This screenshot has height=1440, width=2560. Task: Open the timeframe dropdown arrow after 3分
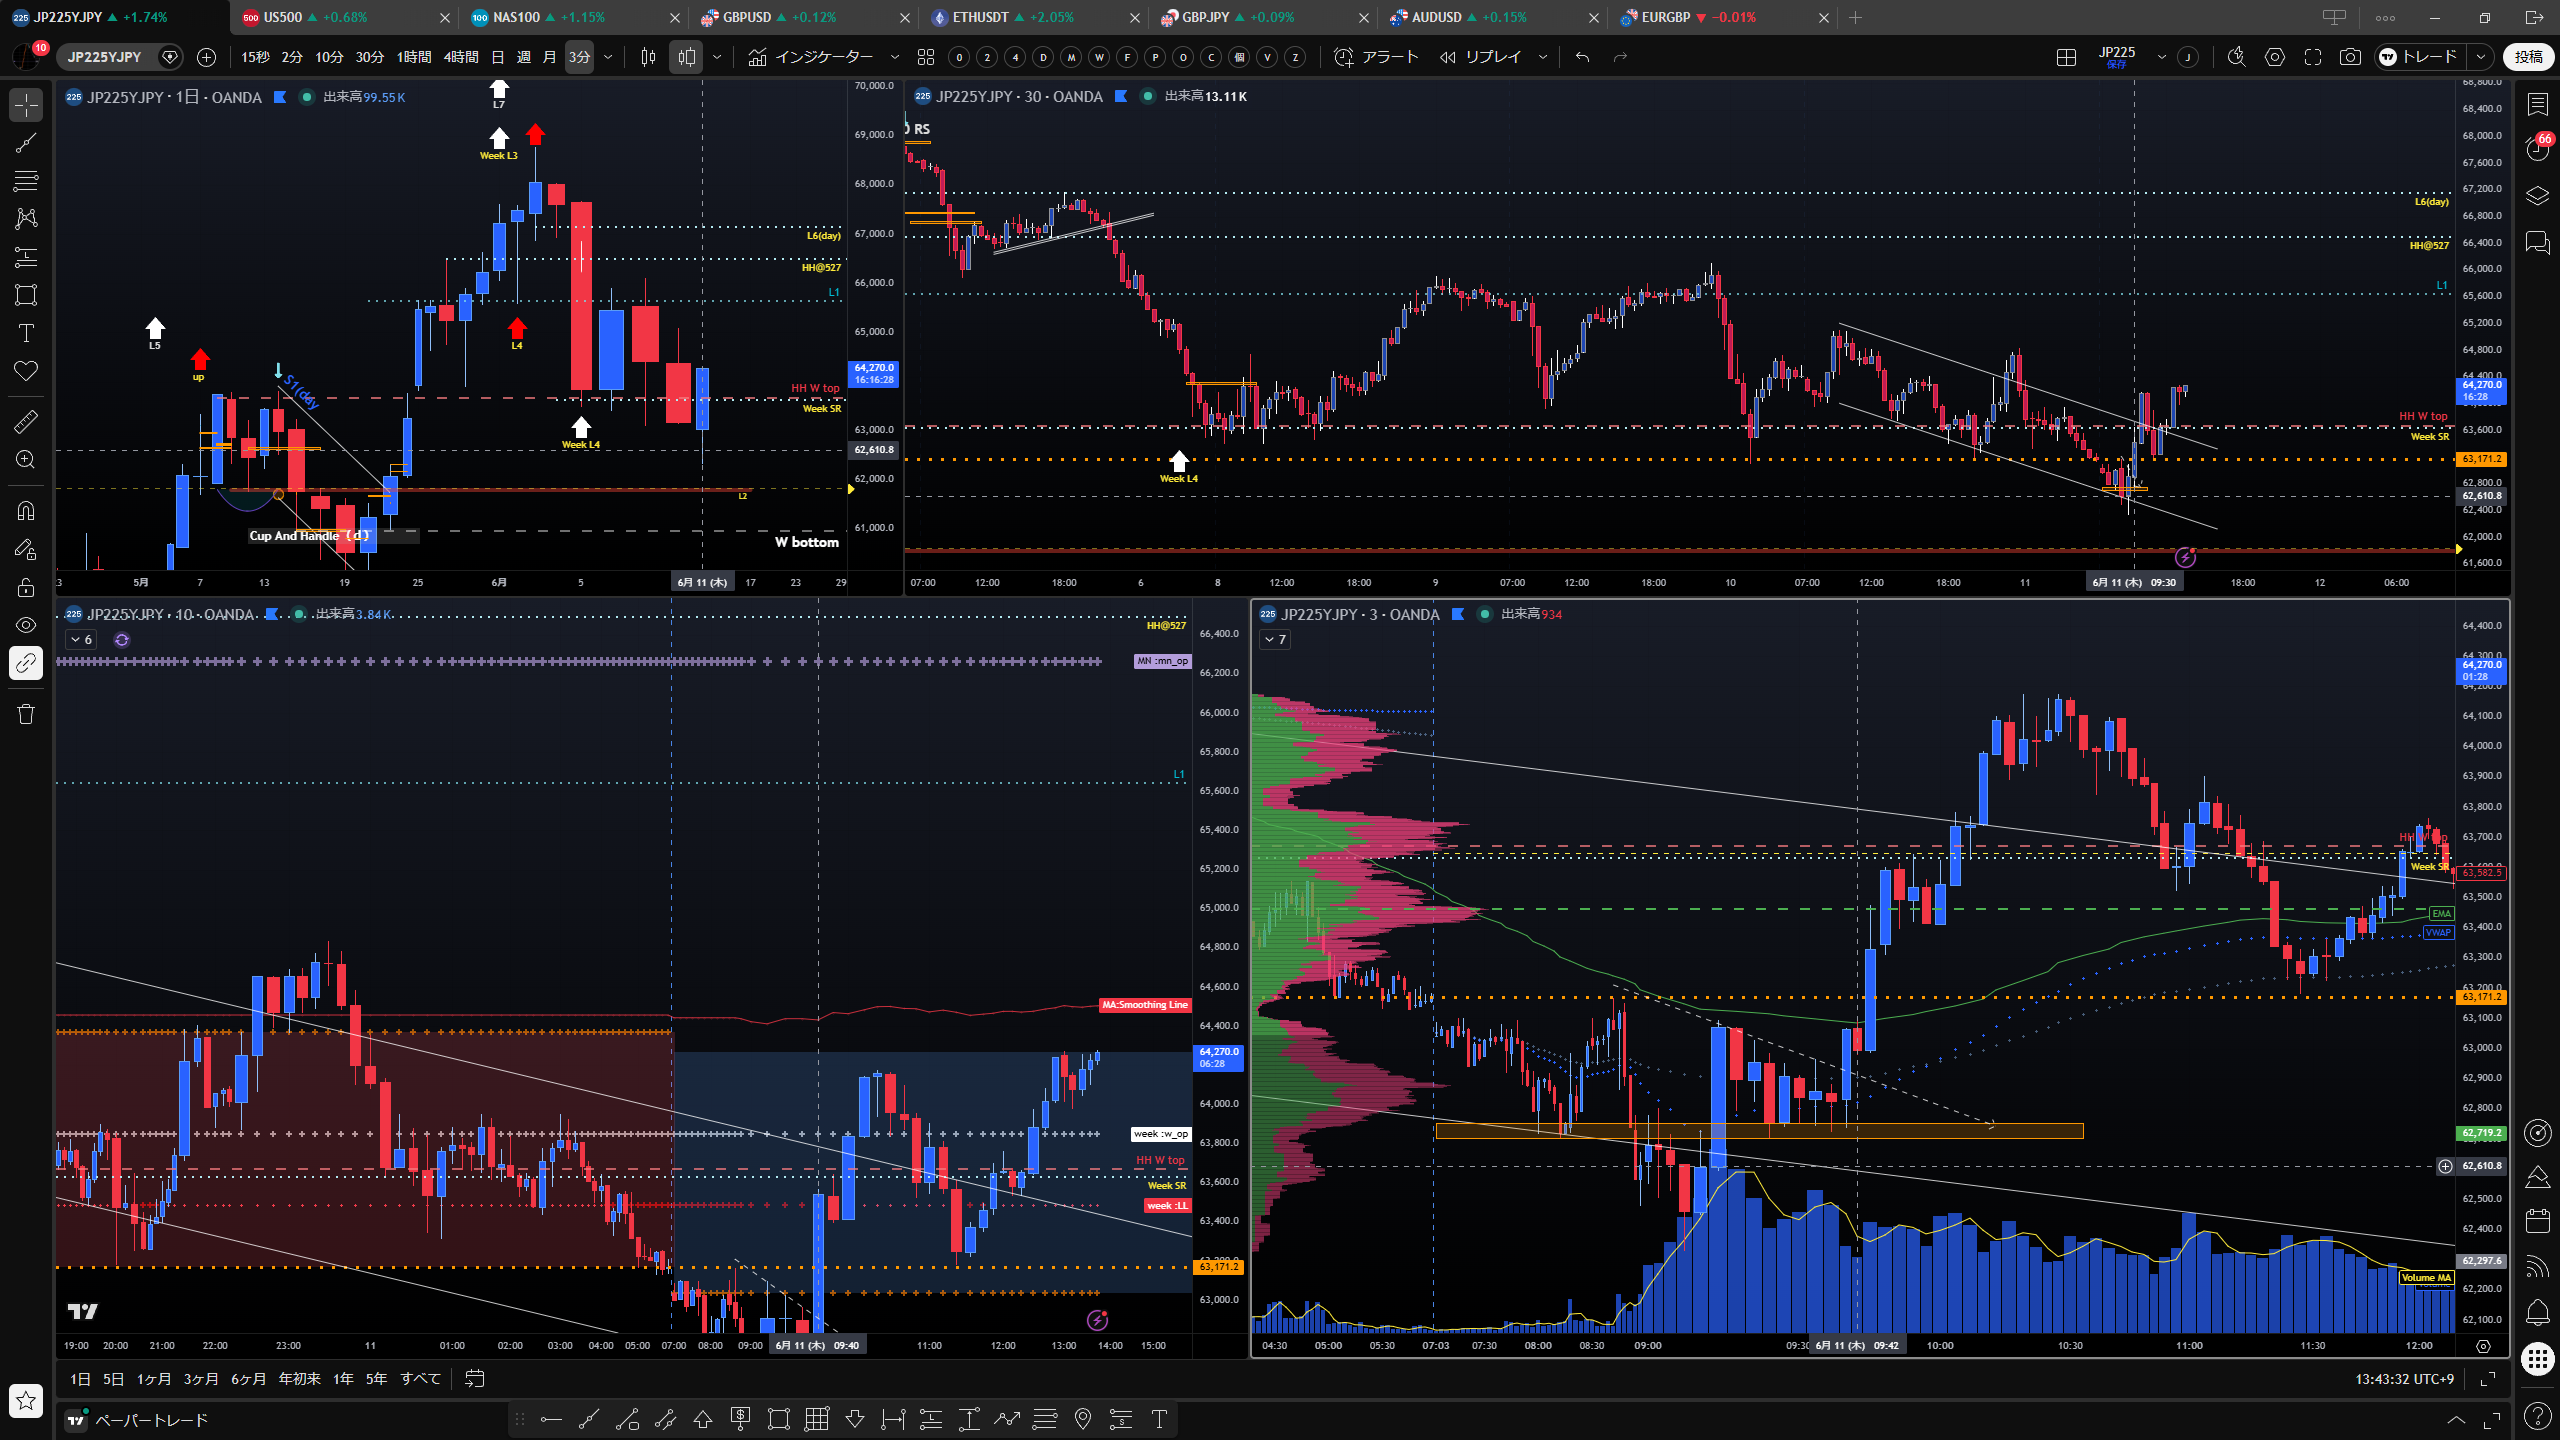608,57
